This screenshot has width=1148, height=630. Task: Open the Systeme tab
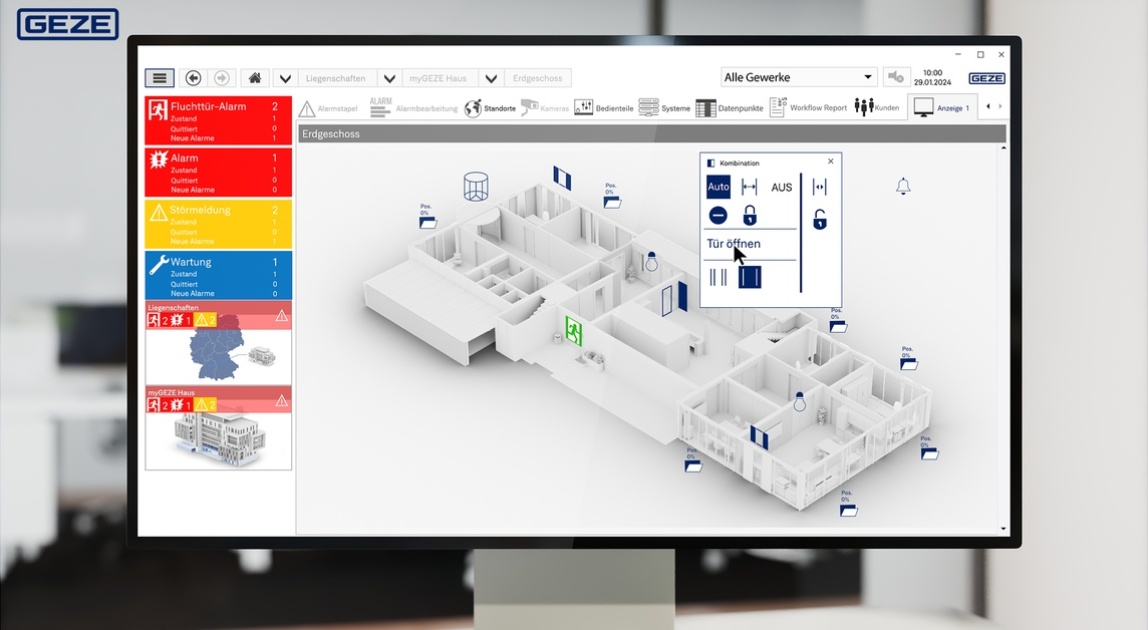(664, 108)
